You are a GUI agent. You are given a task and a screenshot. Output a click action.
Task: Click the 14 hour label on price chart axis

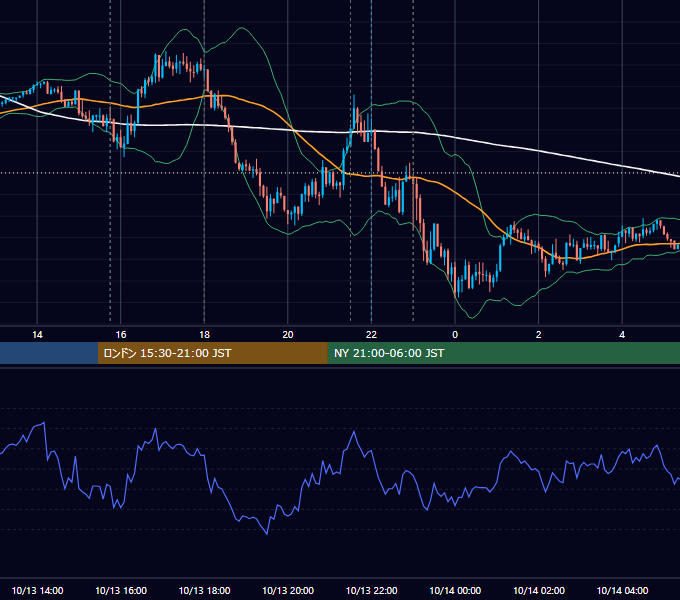tap(37, 335)
